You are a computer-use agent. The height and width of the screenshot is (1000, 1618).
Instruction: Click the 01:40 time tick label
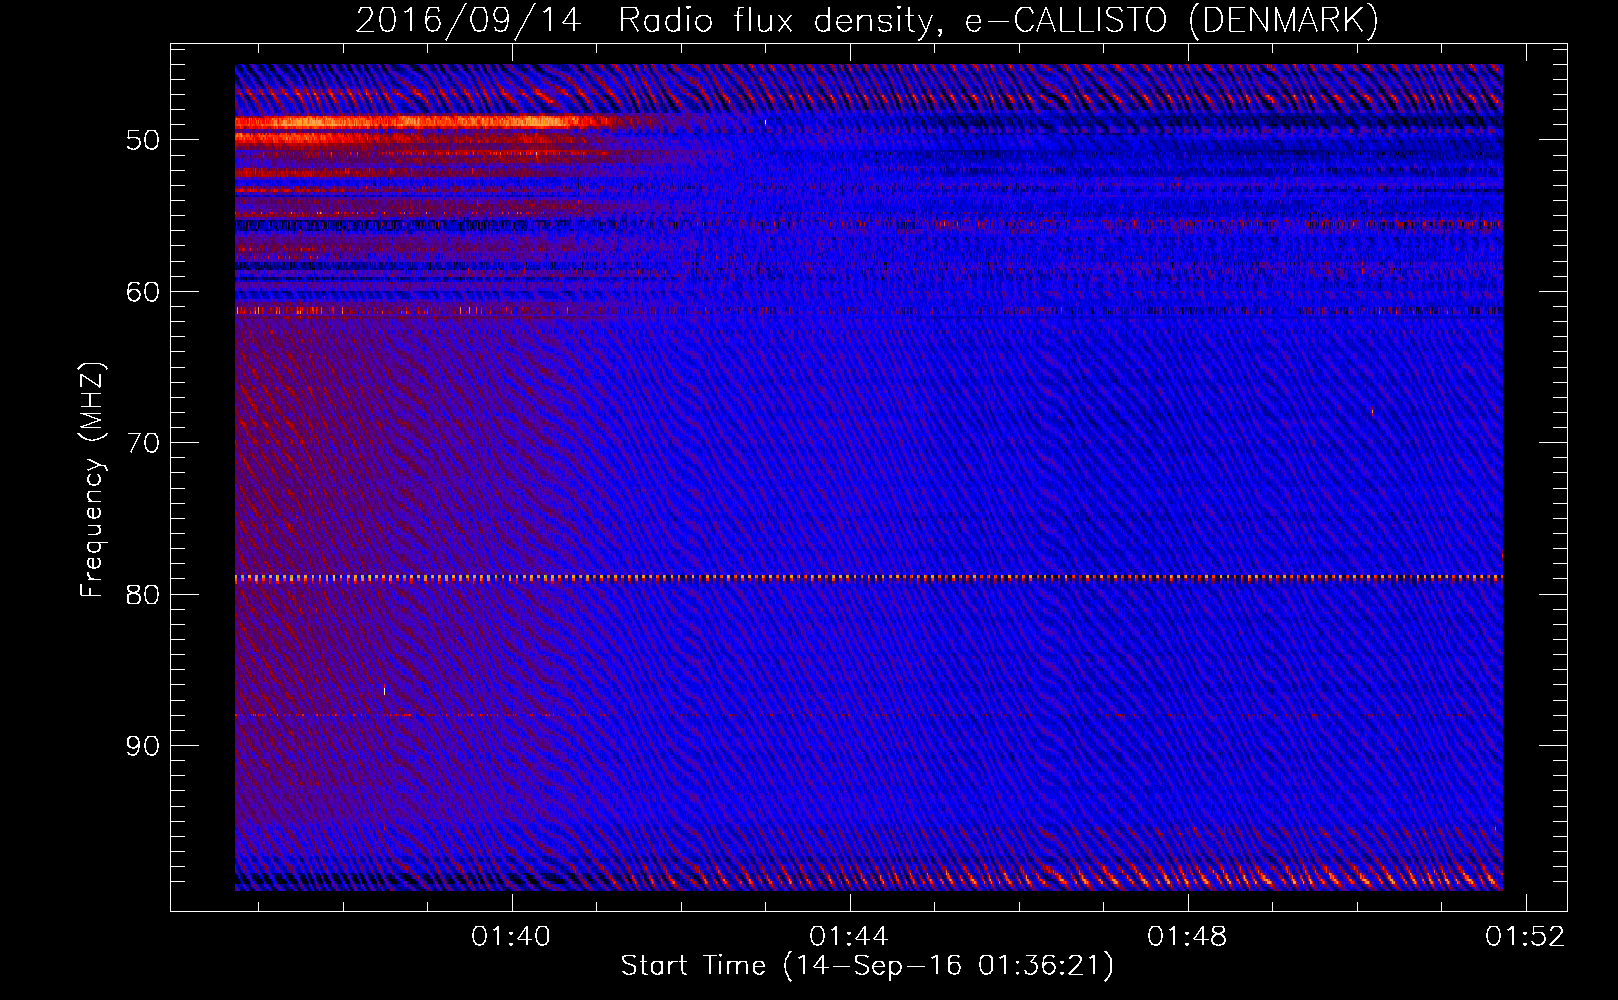(x=511, y=937)
